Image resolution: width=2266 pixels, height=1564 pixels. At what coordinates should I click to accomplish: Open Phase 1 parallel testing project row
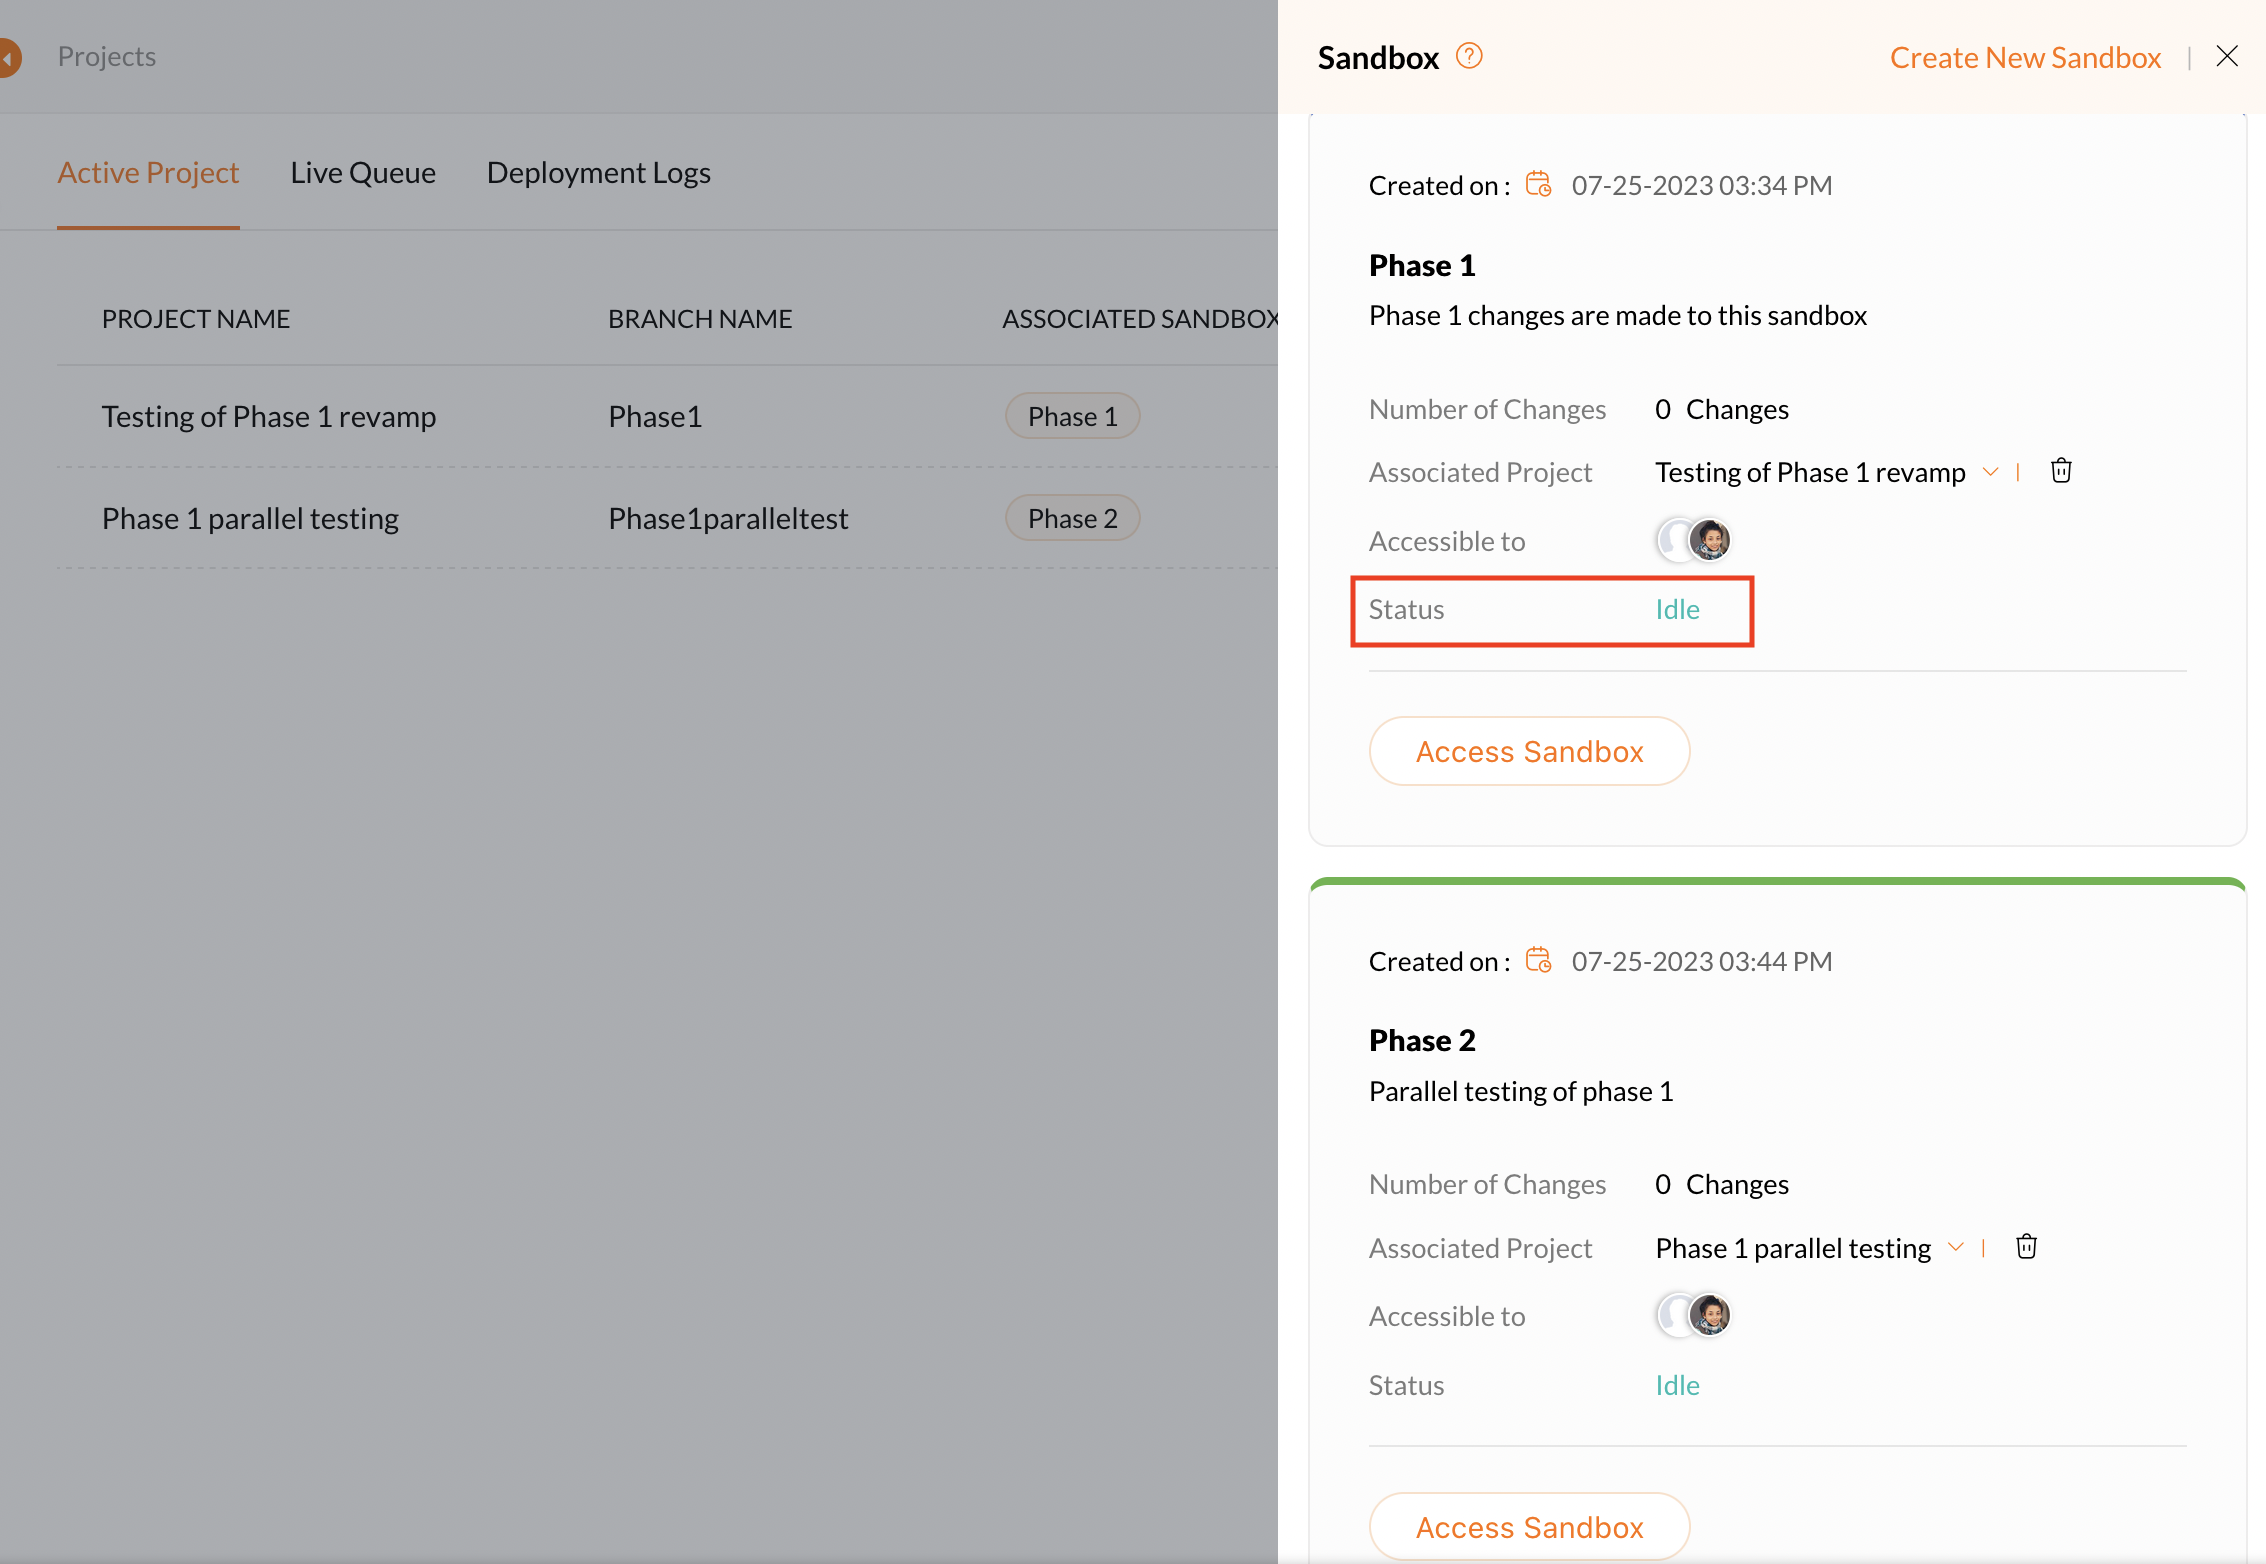point(250,518)
